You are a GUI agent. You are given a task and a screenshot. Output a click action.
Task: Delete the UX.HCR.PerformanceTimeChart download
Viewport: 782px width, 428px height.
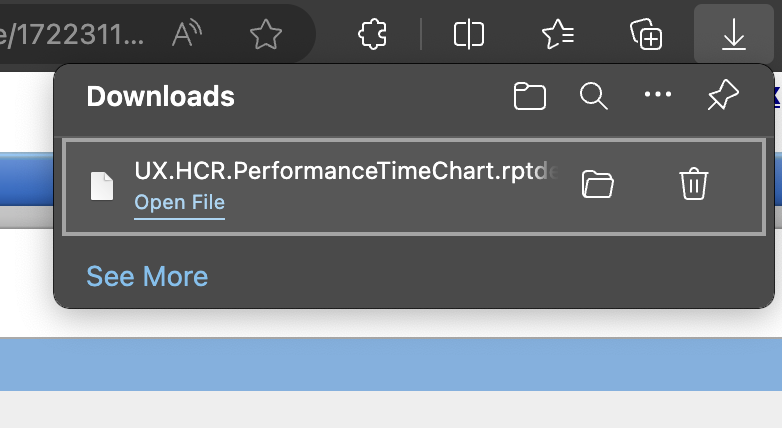[694, 184]
